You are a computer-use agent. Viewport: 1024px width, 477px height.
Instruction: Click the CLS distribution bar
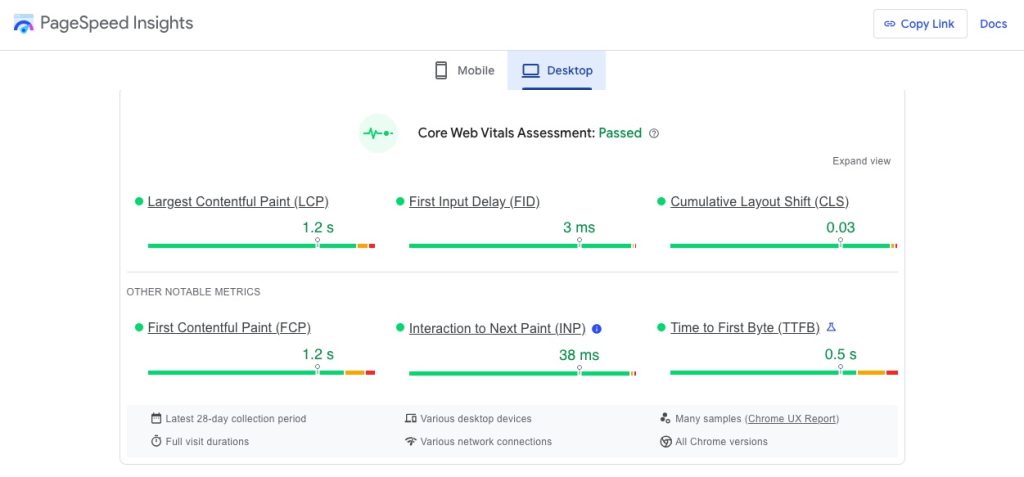pyautogui.click(x=784, y=246)
